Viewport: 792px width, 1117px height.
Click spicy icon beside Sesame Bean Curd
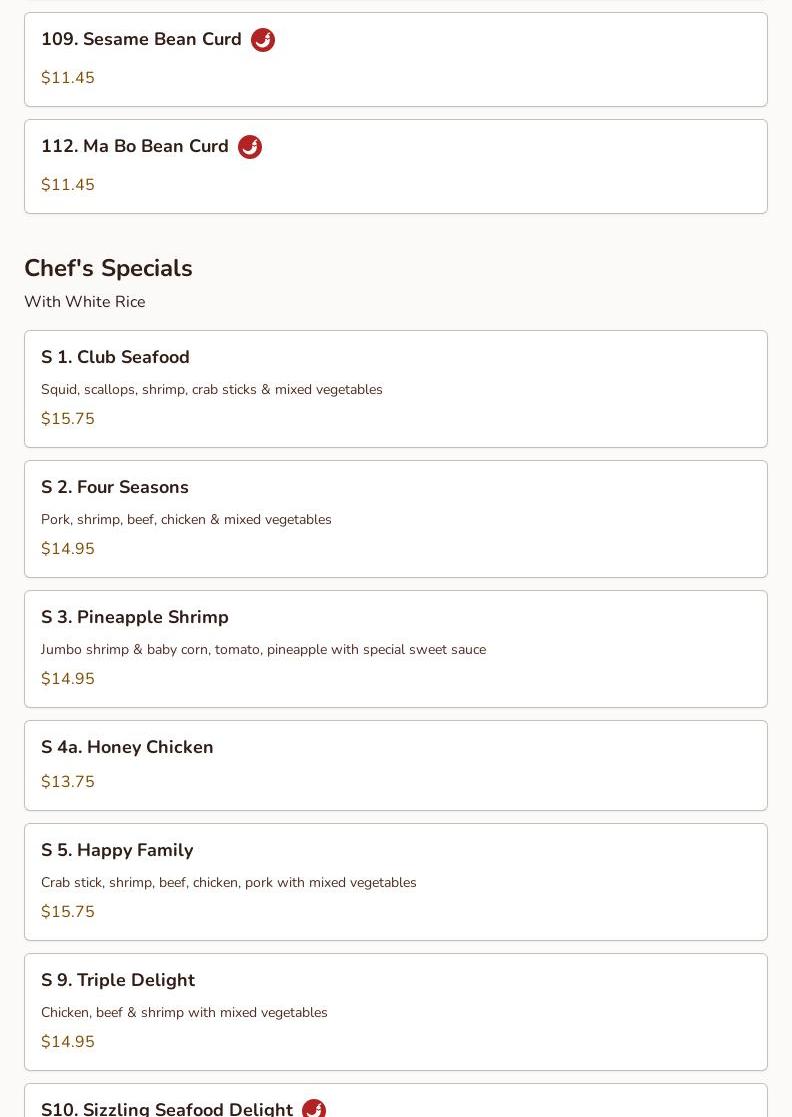pos(263,40)
